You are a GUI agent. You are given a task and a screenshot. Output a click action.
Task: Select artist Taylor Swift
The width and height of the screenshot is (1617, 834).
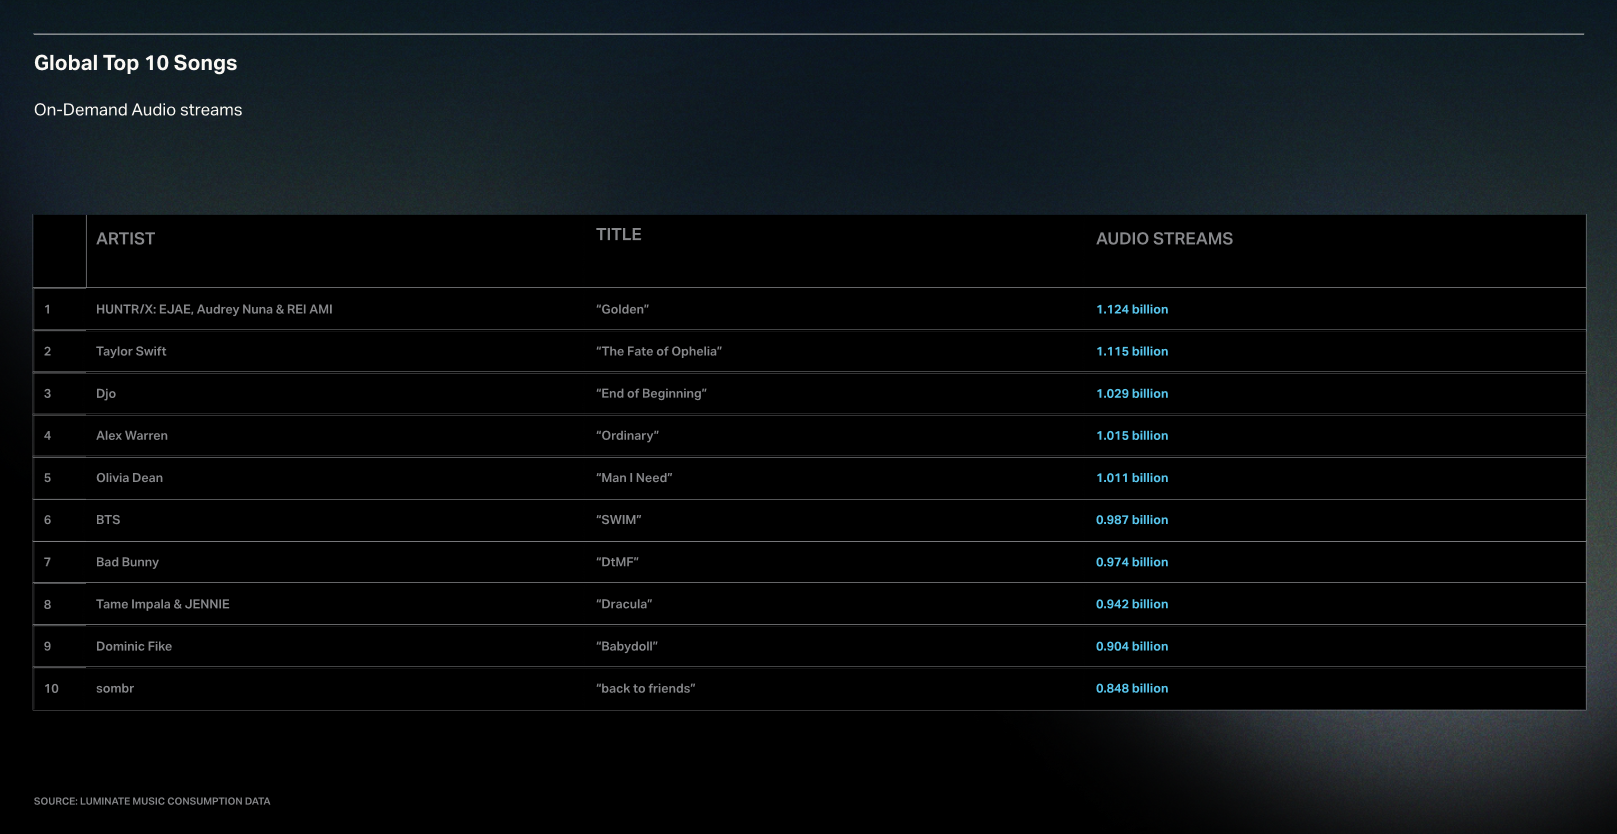131,351
